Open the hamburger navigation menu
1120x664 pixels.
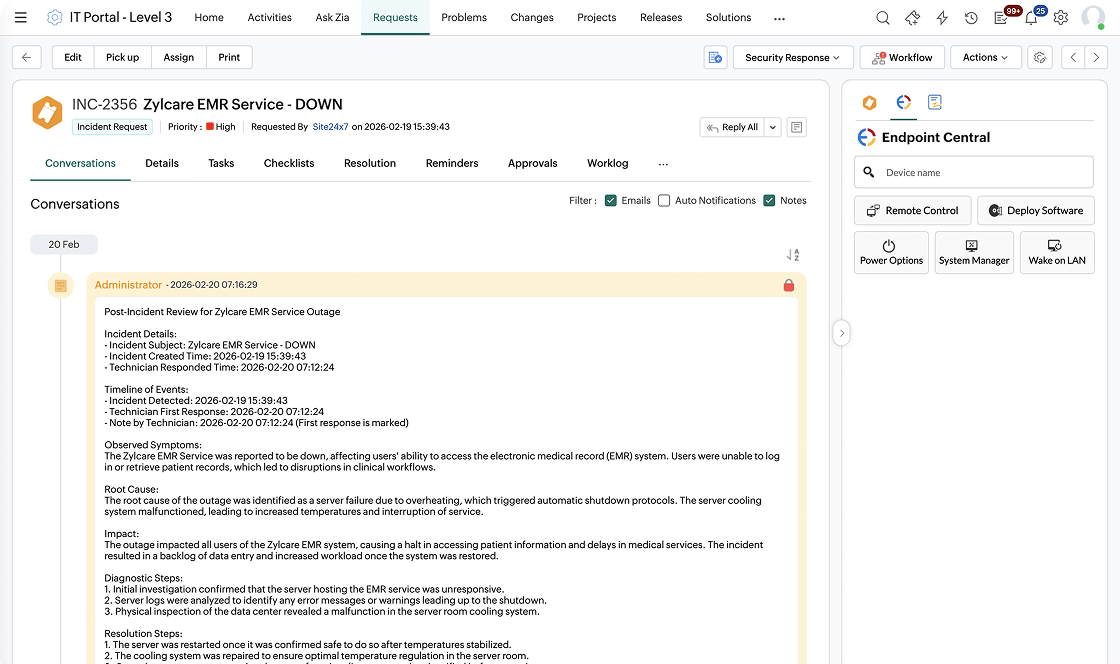click(x=21, y=17)
